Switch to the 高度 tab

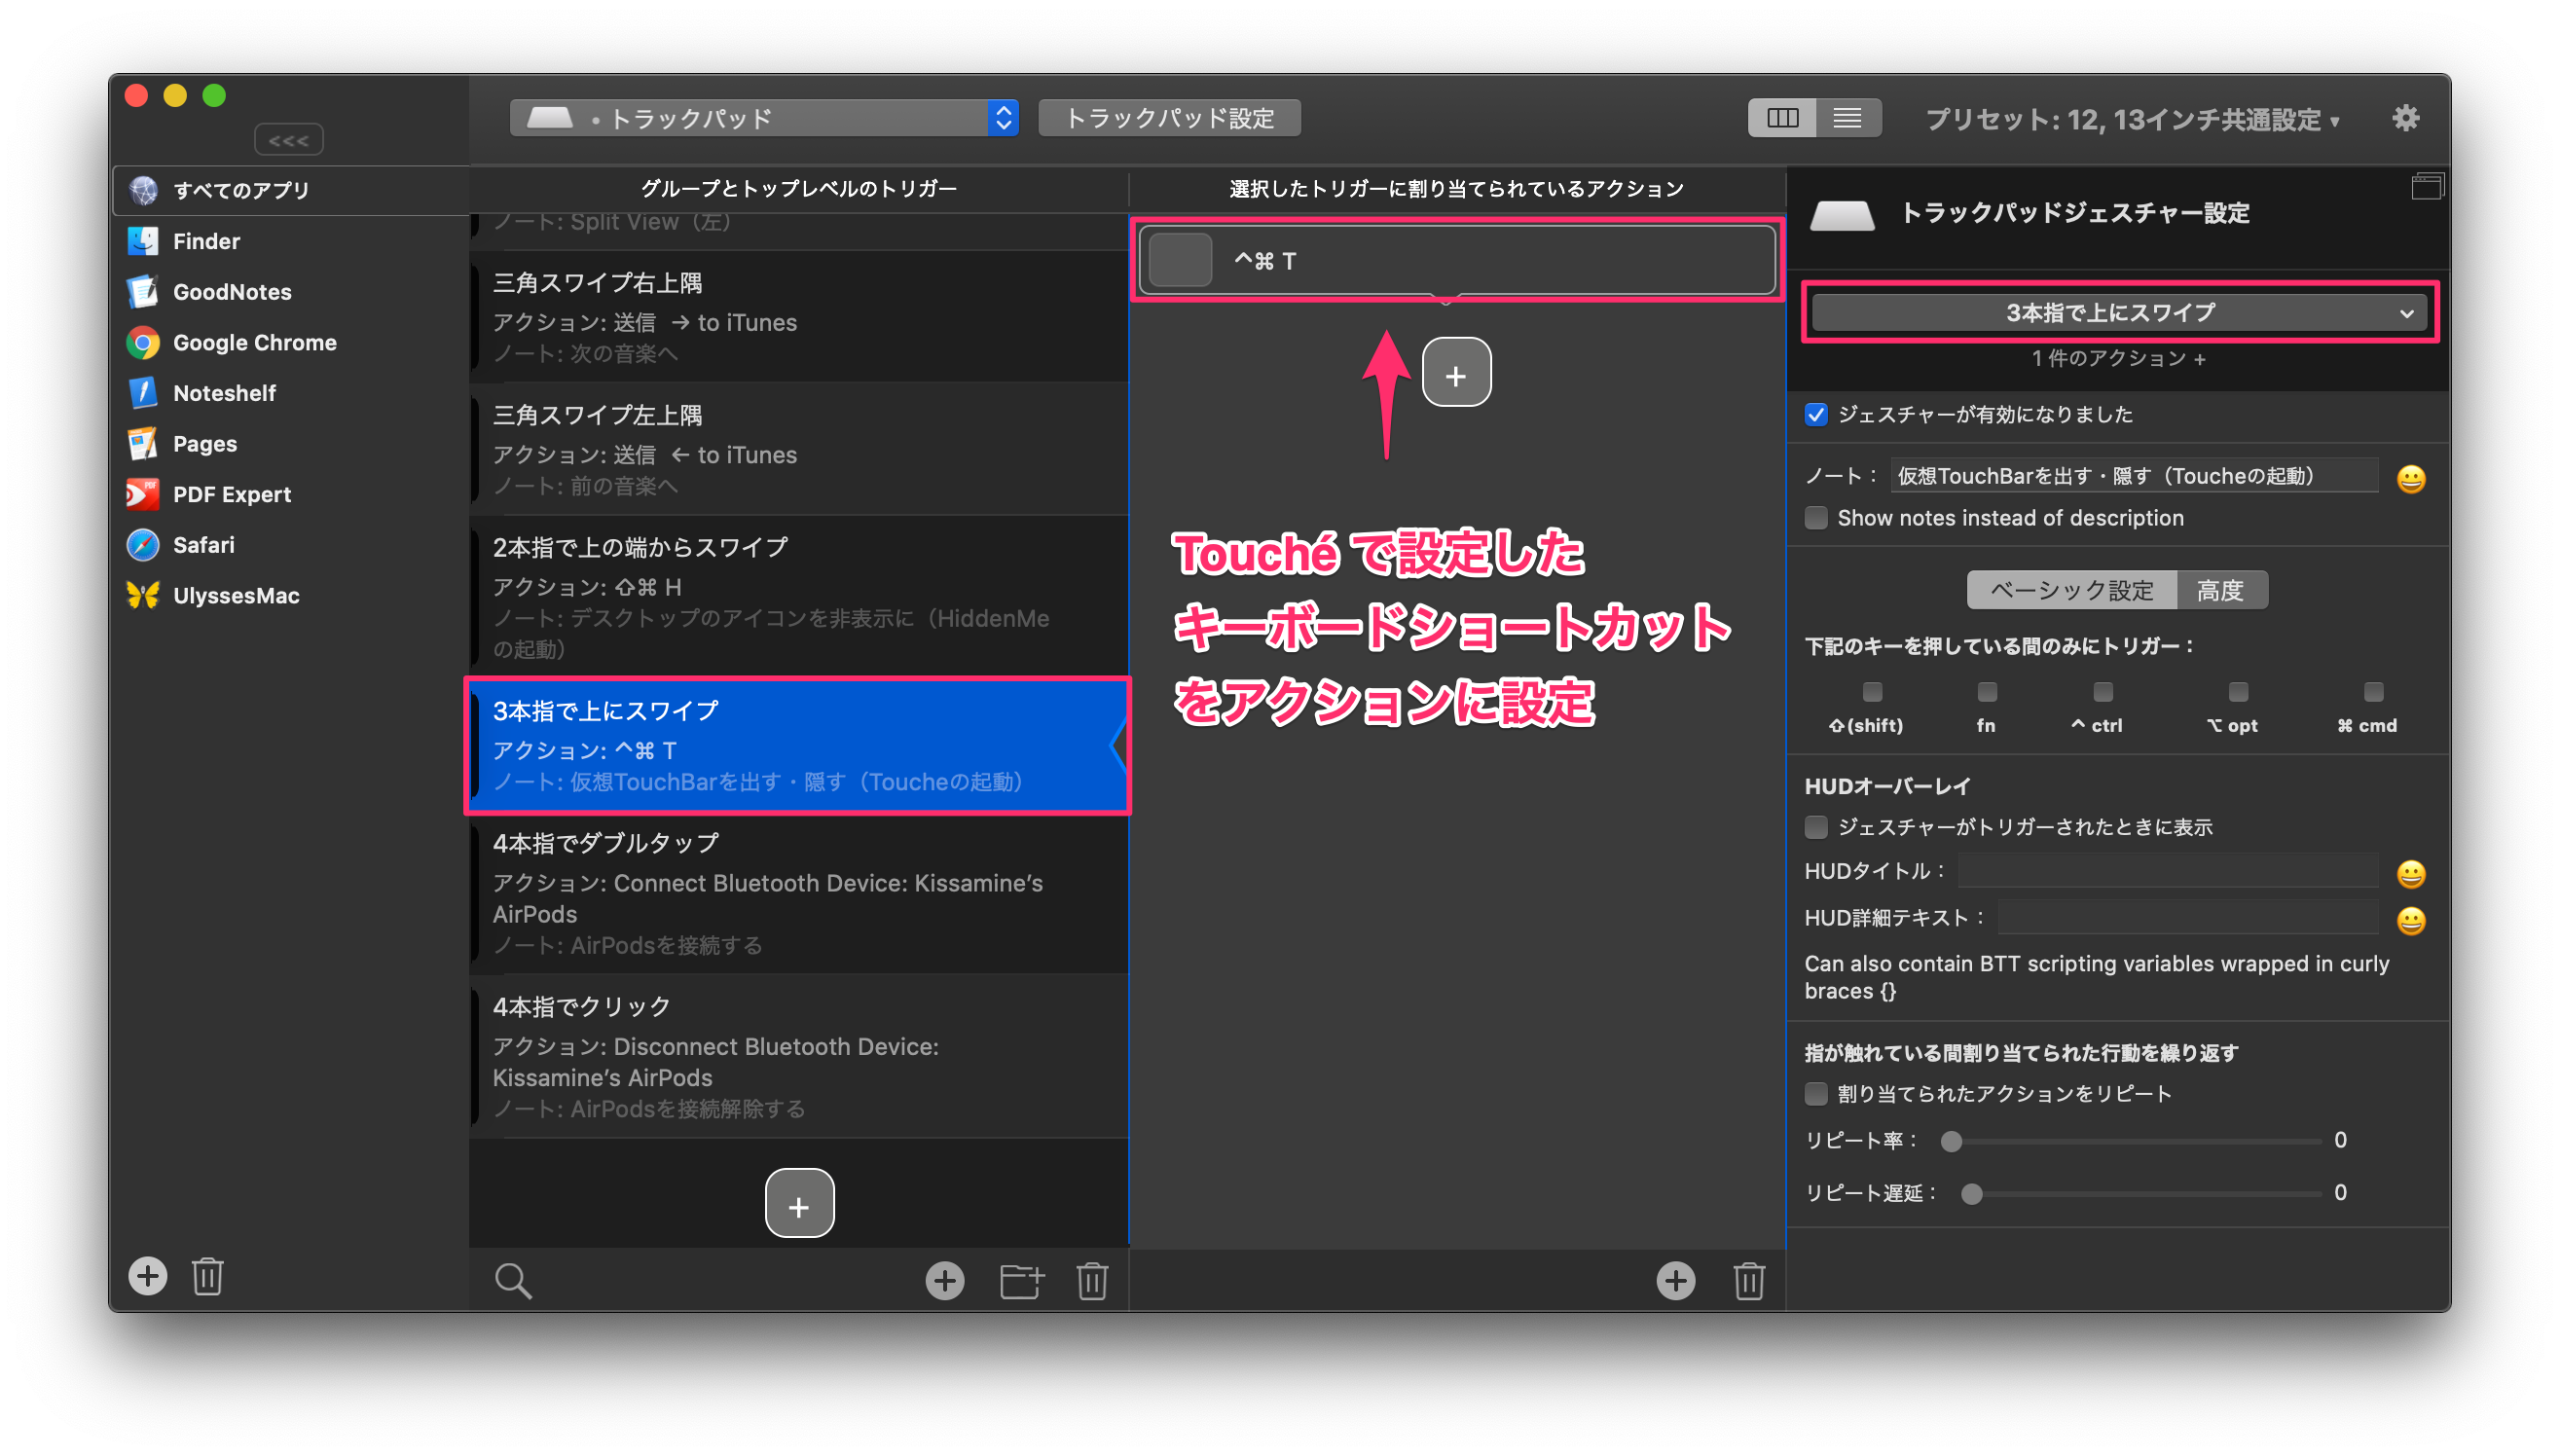pos(2220,590)
